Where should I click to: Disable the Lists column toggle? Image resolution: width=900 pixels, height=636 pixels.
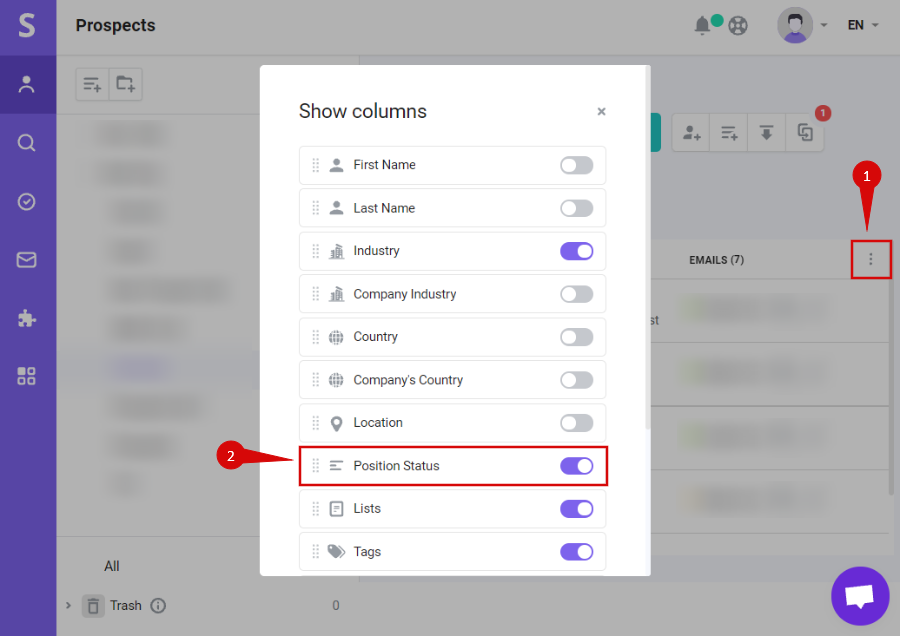576,509
